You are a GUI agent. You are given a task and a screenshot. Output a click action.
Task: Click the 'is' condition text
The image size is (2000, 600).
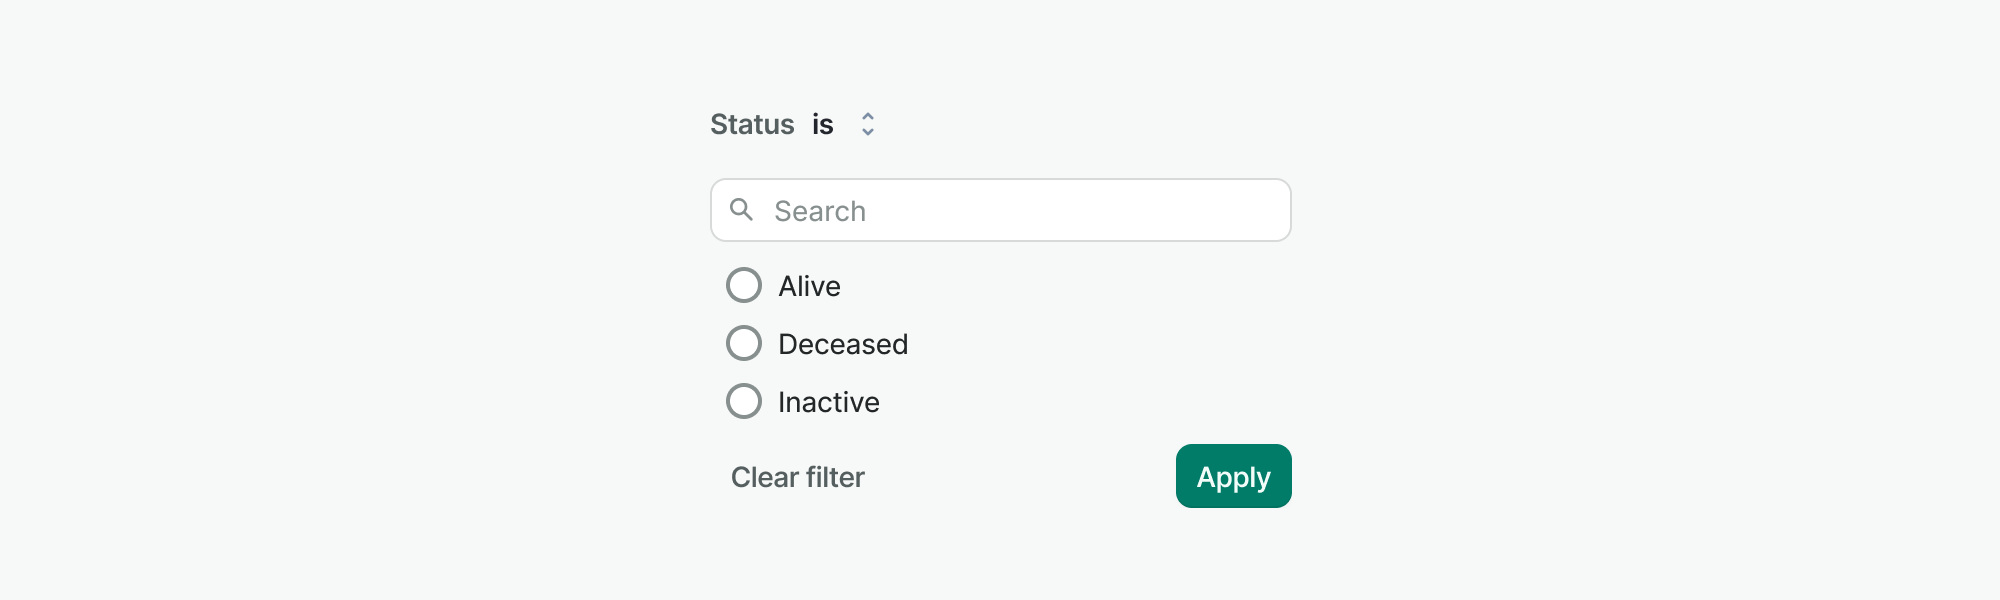823,124
